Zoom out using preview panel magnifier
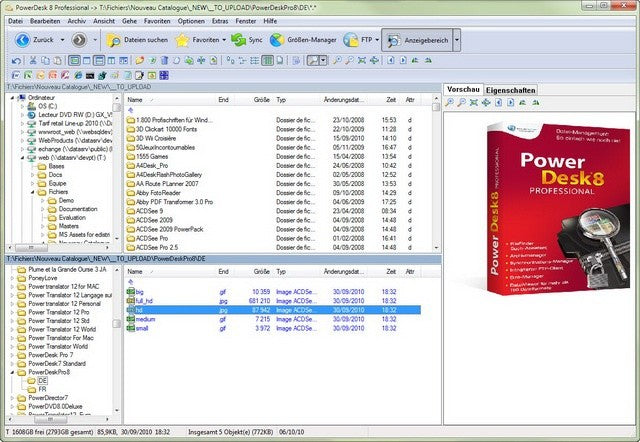Screen dimensions: 640x442 [461, 103]
